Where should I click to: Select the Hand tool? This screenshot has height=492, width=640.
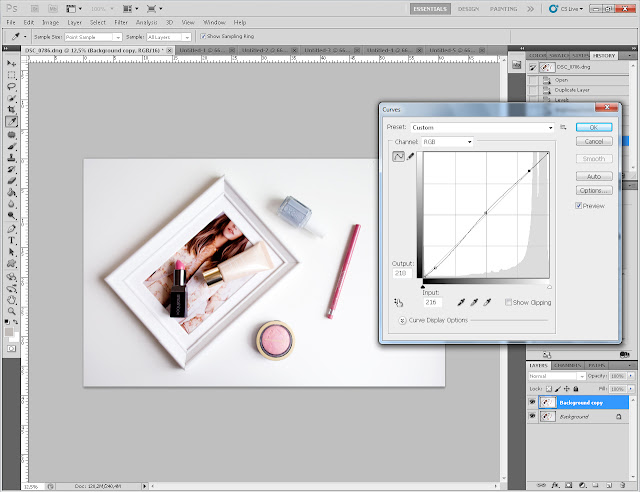[x=11, y=300]
